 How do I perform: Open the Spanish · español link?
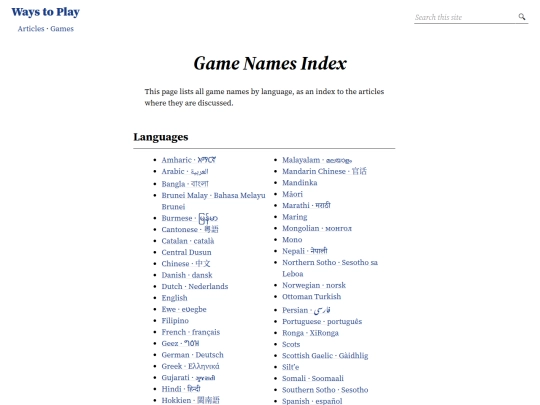tap(312, 401)
